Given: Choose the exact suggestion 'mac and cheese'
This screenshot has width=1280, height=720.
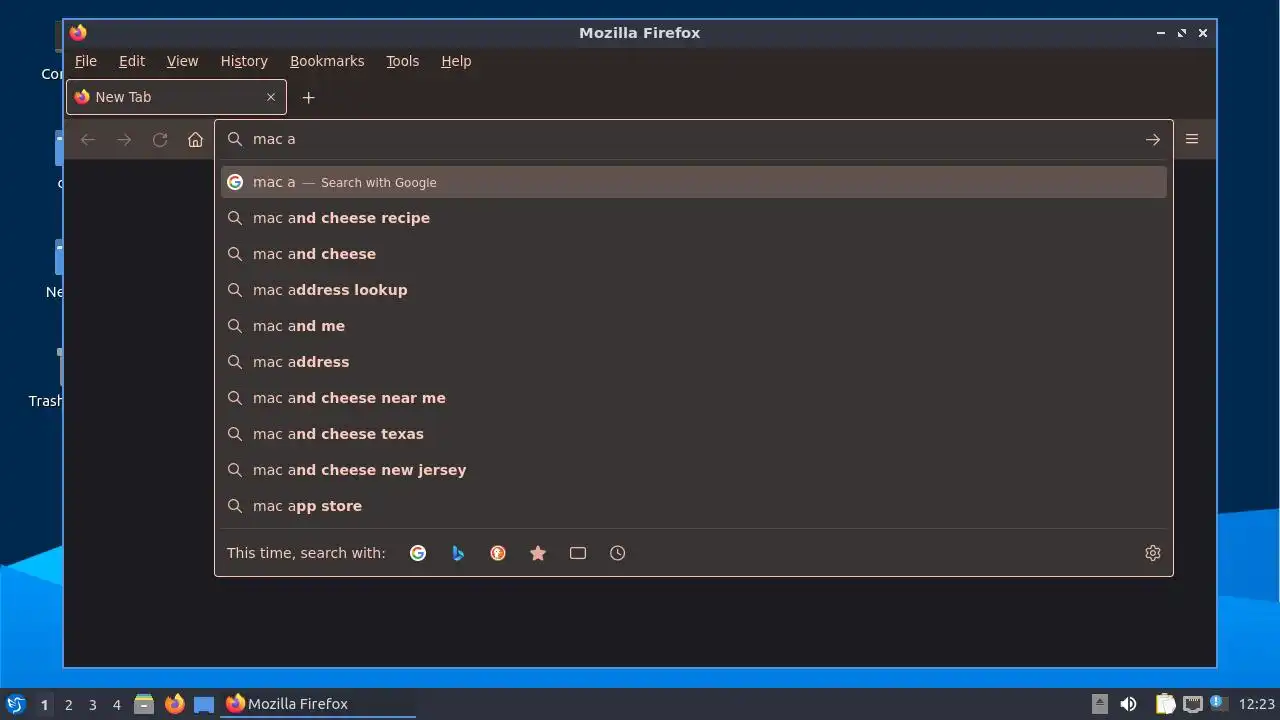Looking at the screenshot, I should point(694,254).
